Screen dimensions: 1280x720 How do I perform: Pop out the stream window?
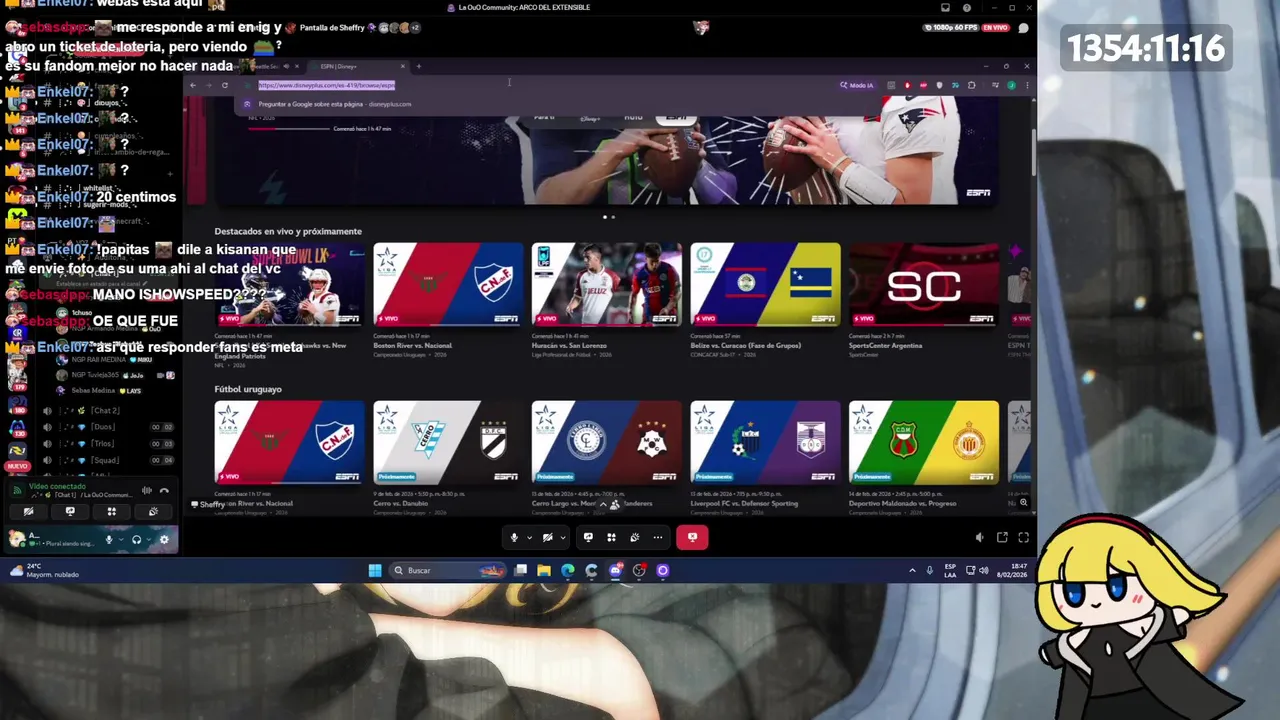pyautogui.click(x=1002, y=537)
